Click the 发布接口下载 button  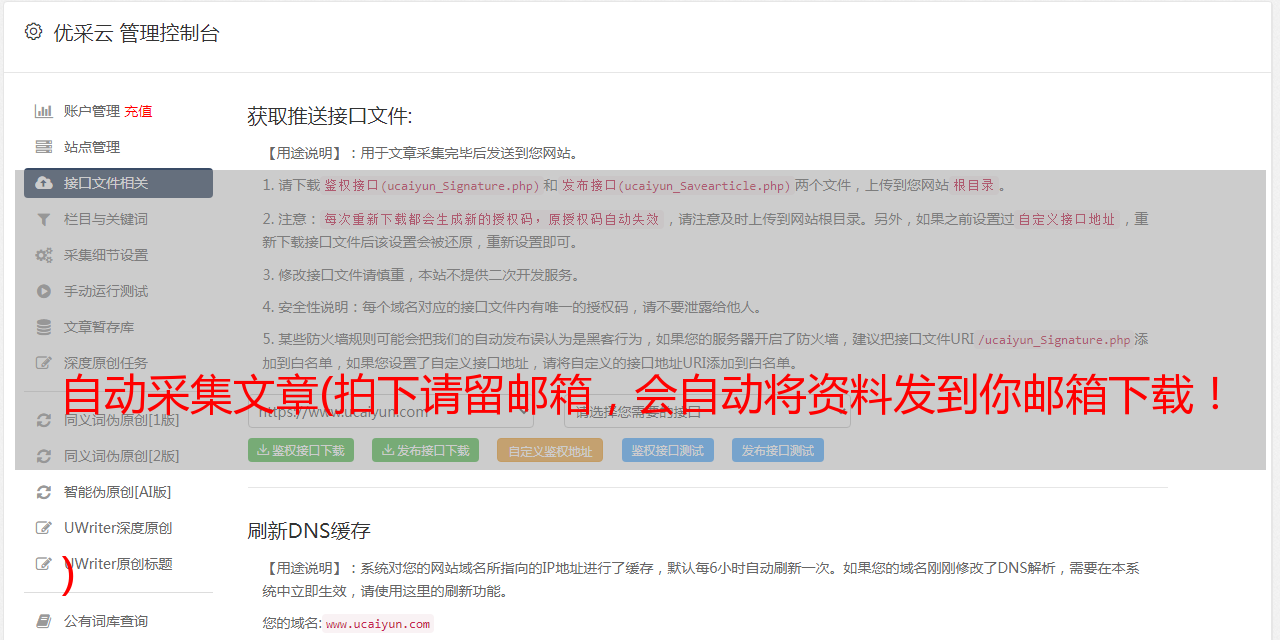pos(426,450)
